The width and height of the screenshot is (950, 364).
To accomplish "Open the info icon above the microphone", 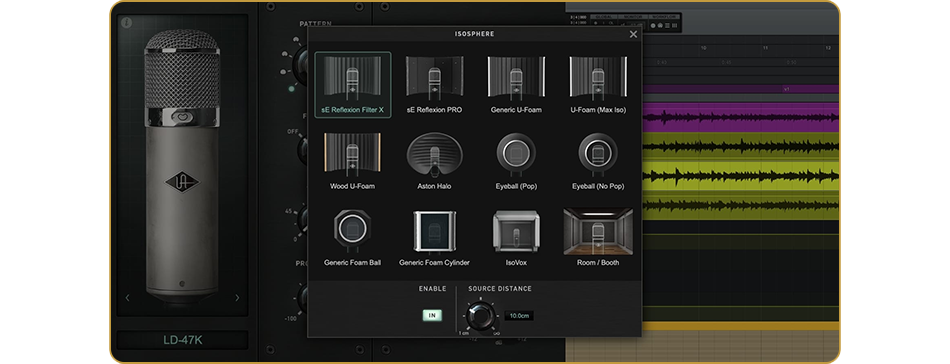I will point(127,22).
